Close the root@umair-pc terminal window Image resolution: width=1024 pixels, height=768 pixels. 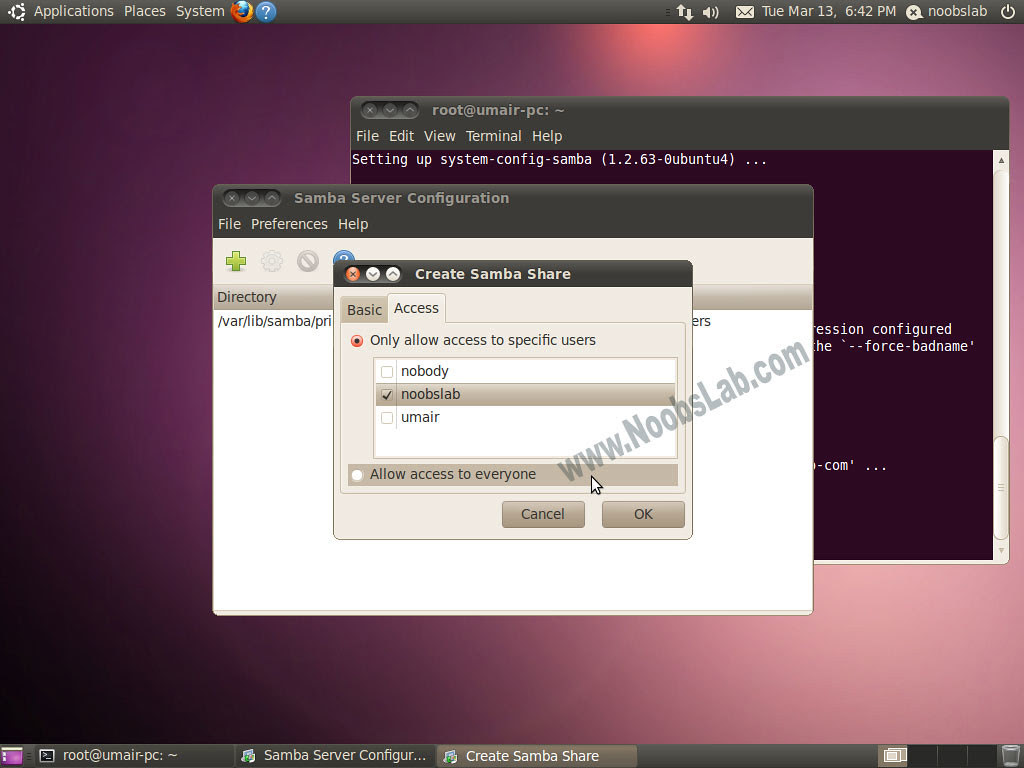click(370, 110)
